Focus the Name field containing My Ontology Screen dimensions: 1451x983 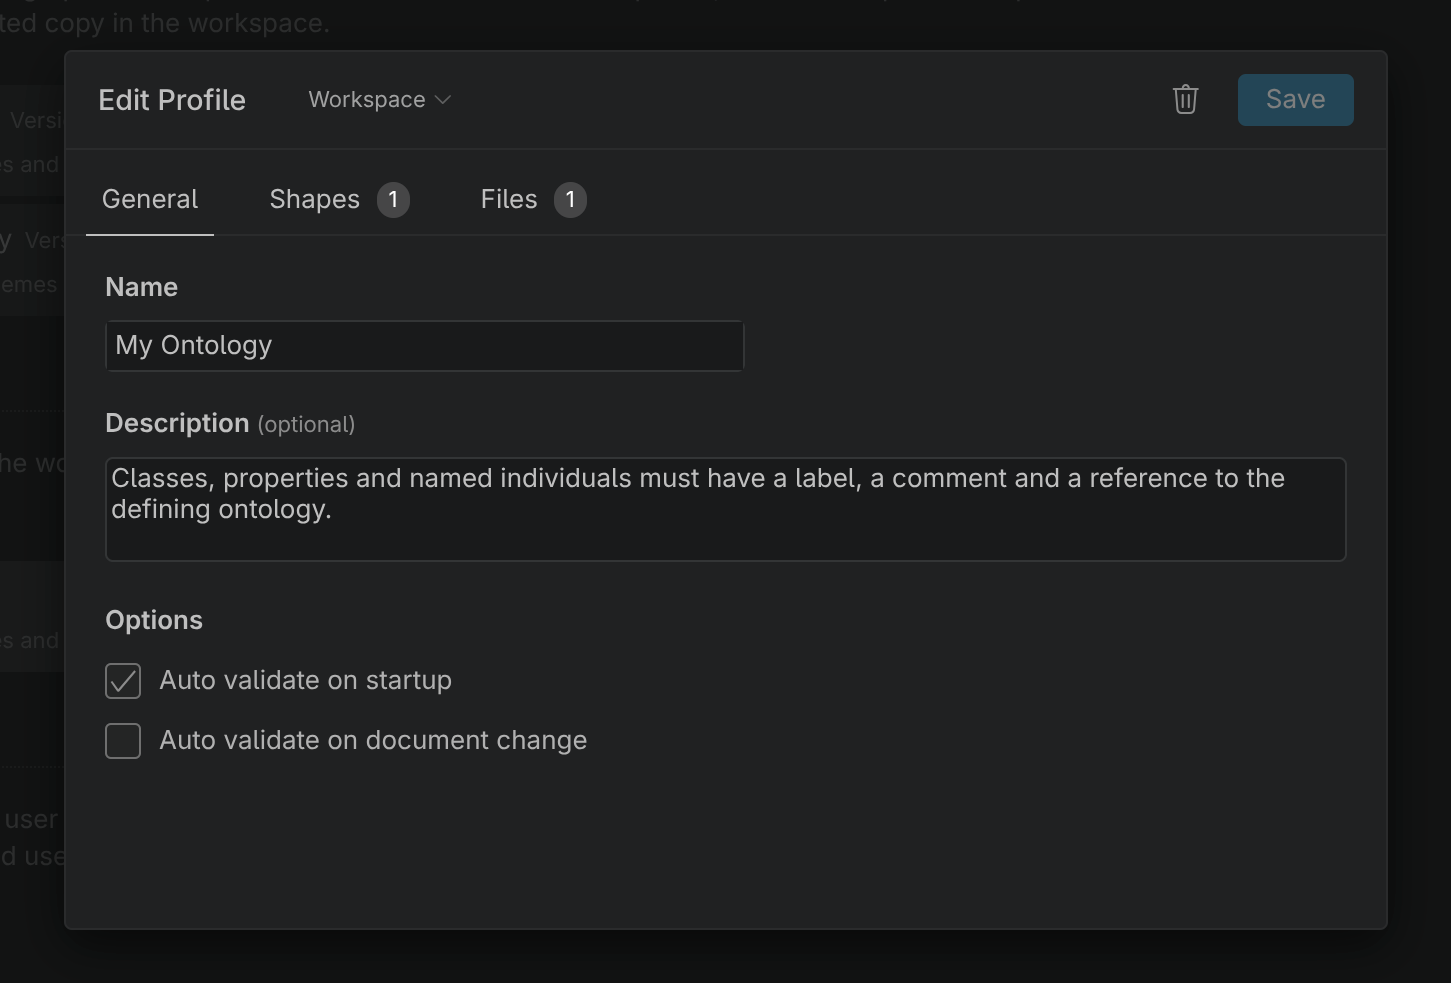[x=424, y=346]
